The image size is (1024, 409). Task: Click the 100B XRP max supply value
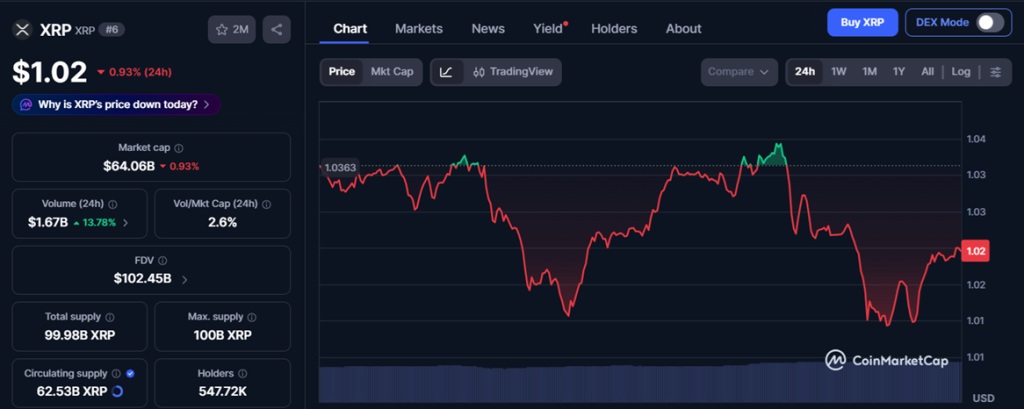tap(222, 335)
